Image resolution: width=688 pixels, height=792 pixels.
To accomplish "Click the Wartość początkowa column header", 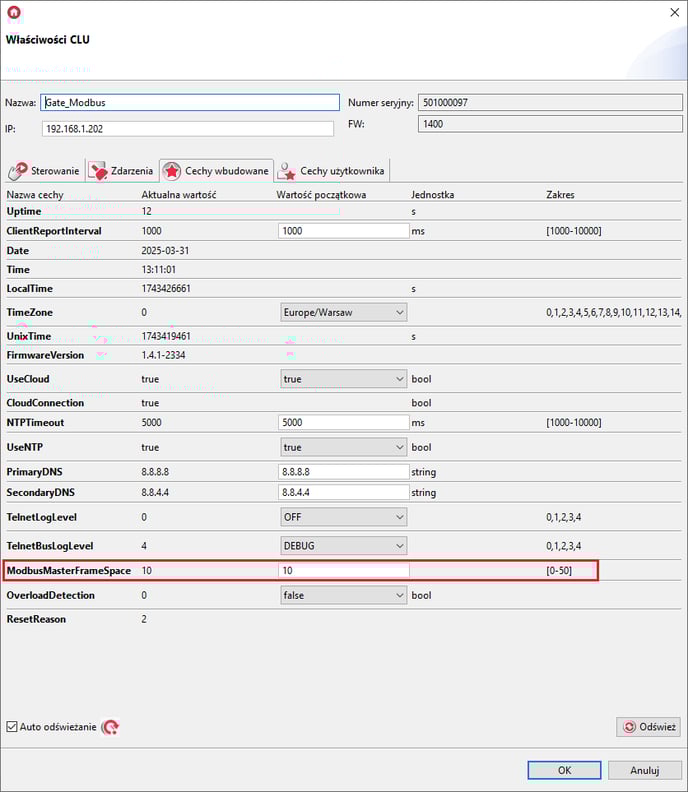I will click(321, 194).
